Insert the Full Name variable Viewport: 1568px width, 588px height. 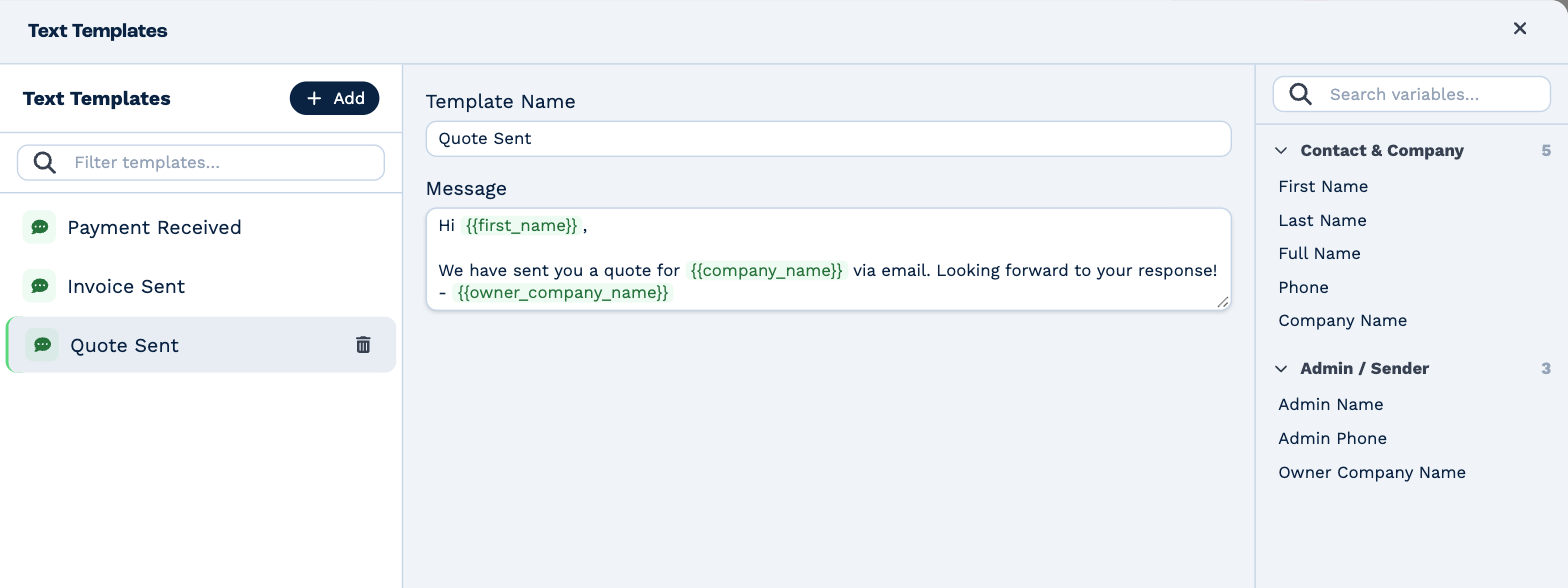1319,253
